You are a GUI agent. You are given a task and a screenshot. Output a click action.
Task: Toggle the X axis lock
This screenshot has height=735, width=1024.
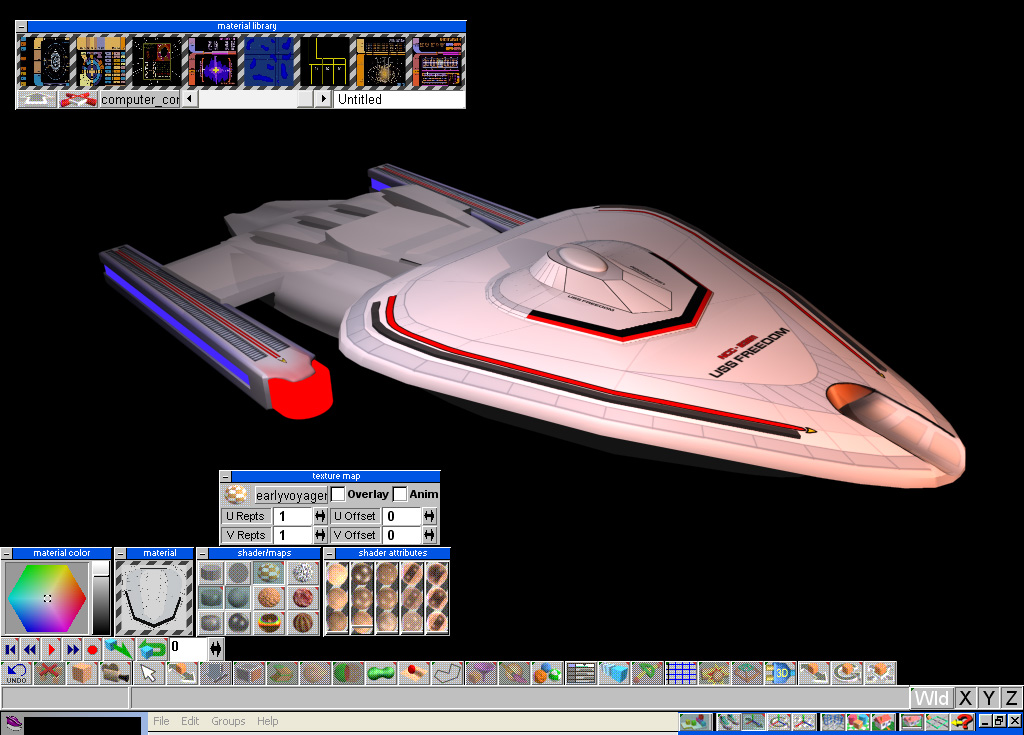(966, 698)
